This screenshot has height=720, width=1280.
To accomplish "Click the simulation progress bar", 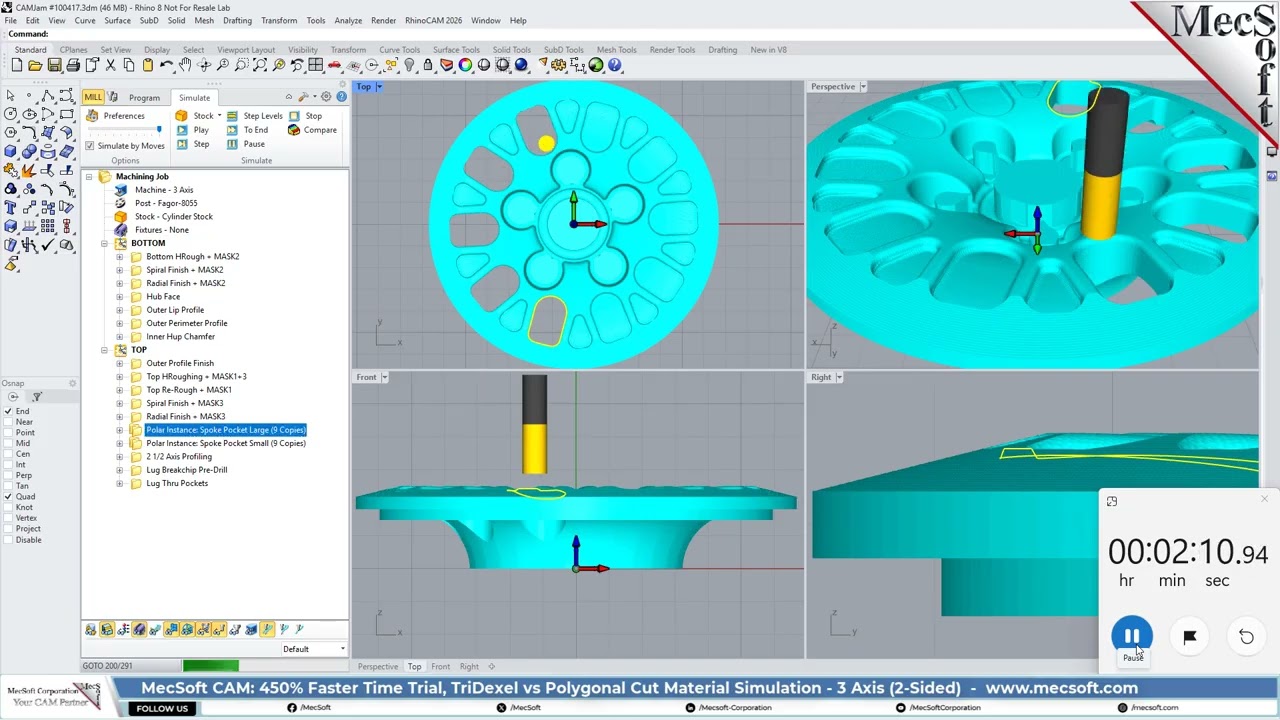I will coord(264,666).
